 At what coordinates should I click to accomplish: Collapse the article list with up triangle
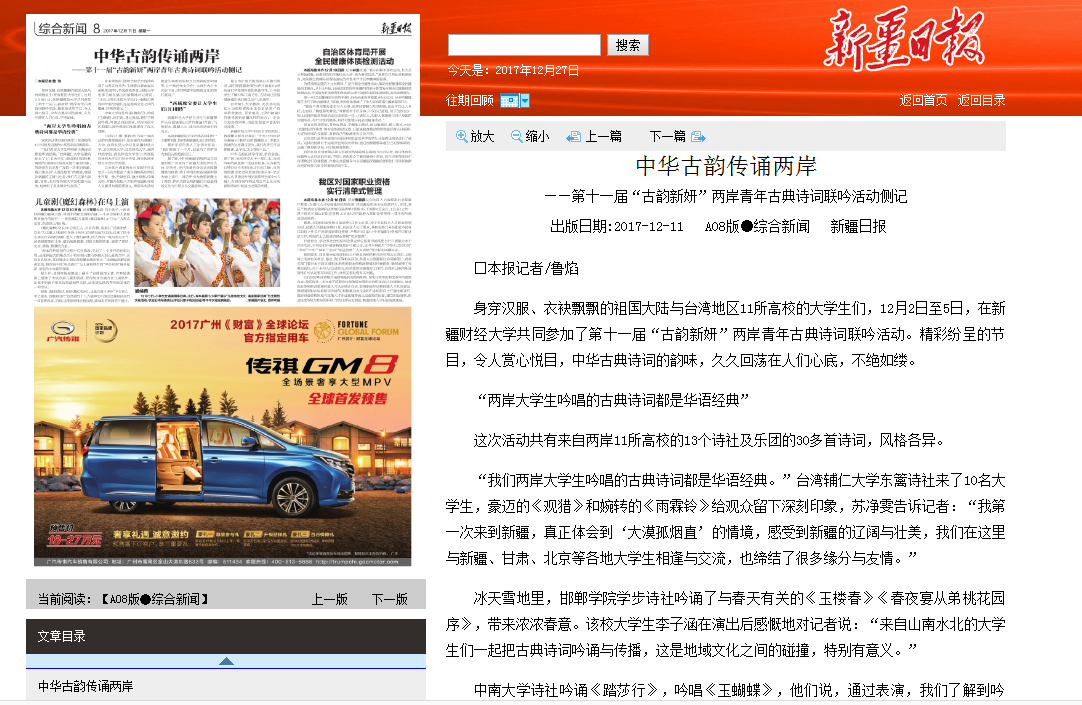pyautogui.click(x=226, y=661)
